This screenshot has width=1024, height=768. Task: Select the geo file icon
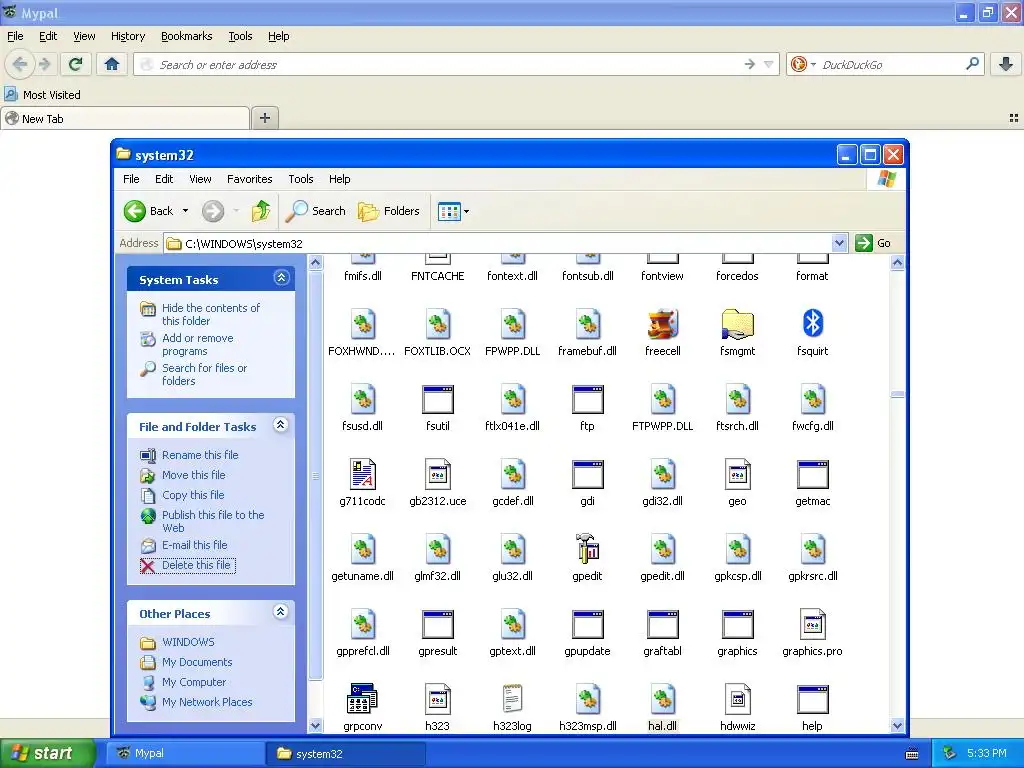pyautogui.click(x=737, y=474)
